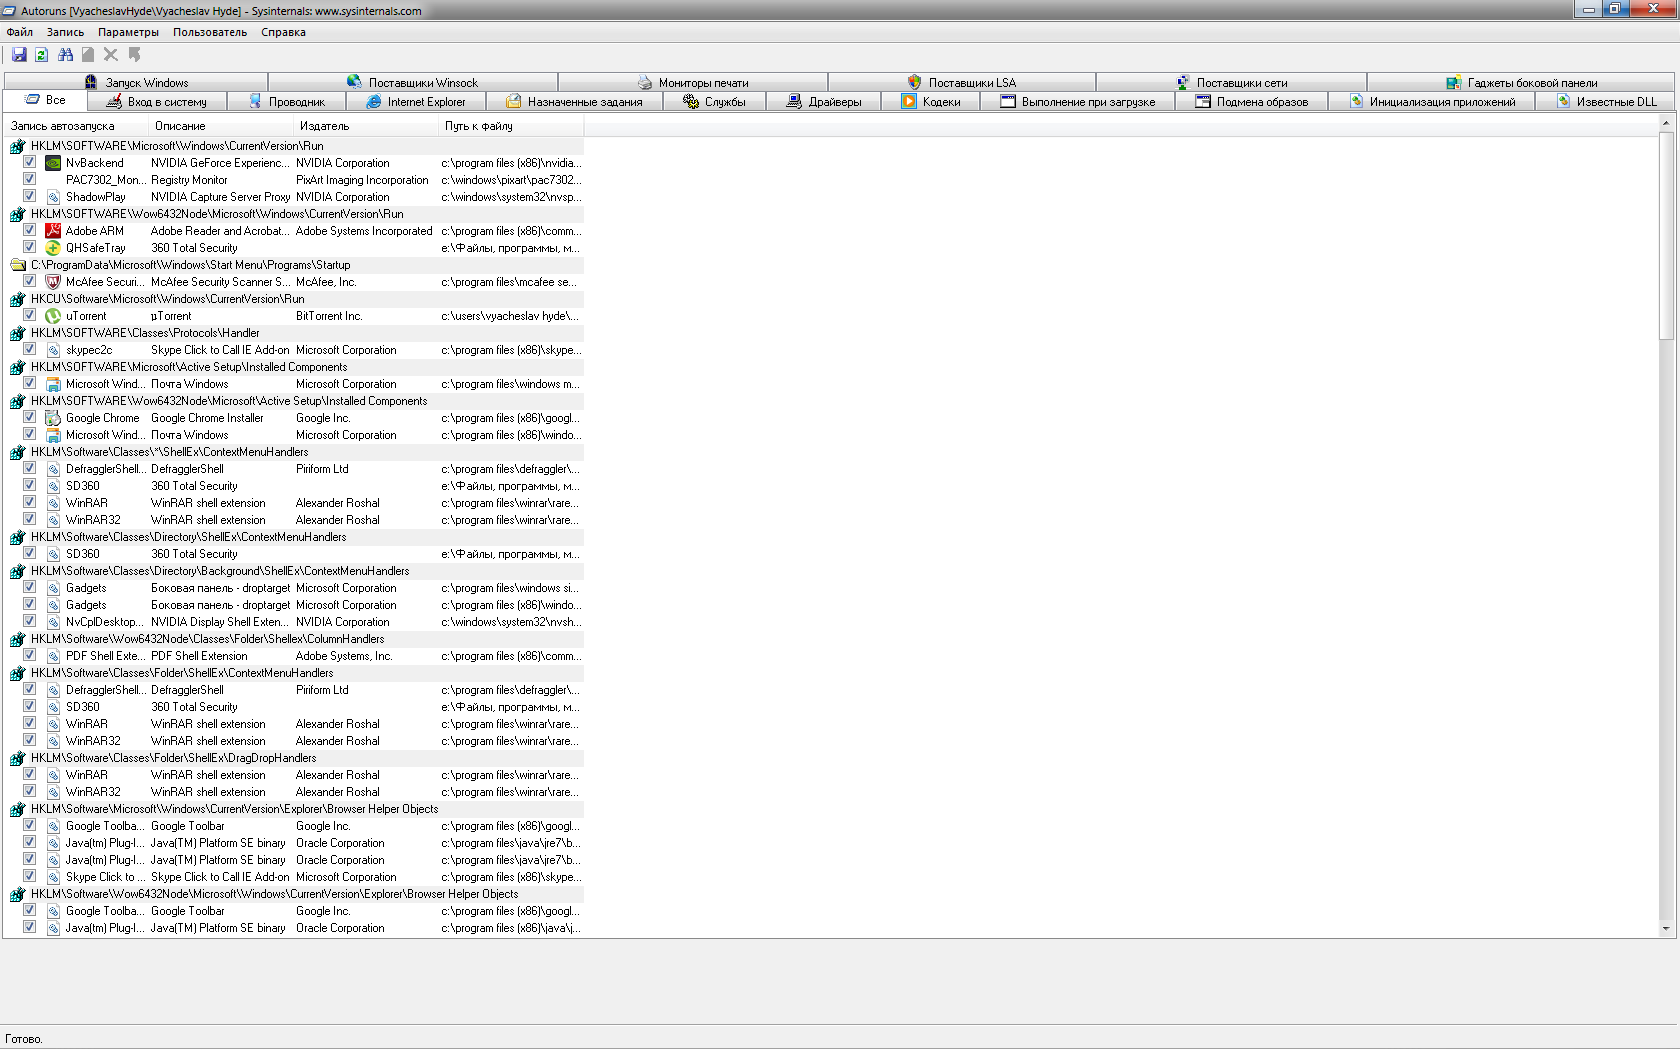1680x1050 pixels.
Task: Sort by the Издатель column header
Action: [x=324, y=126]
